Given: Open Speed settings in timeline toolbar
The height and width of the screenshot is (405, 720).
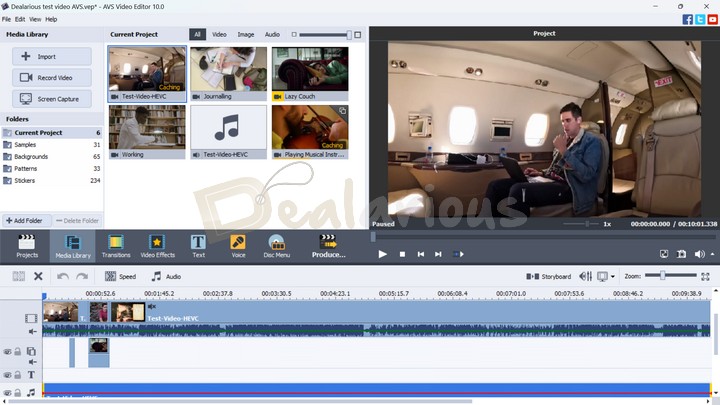Looking at the screenshot, I should pos(120,276).
